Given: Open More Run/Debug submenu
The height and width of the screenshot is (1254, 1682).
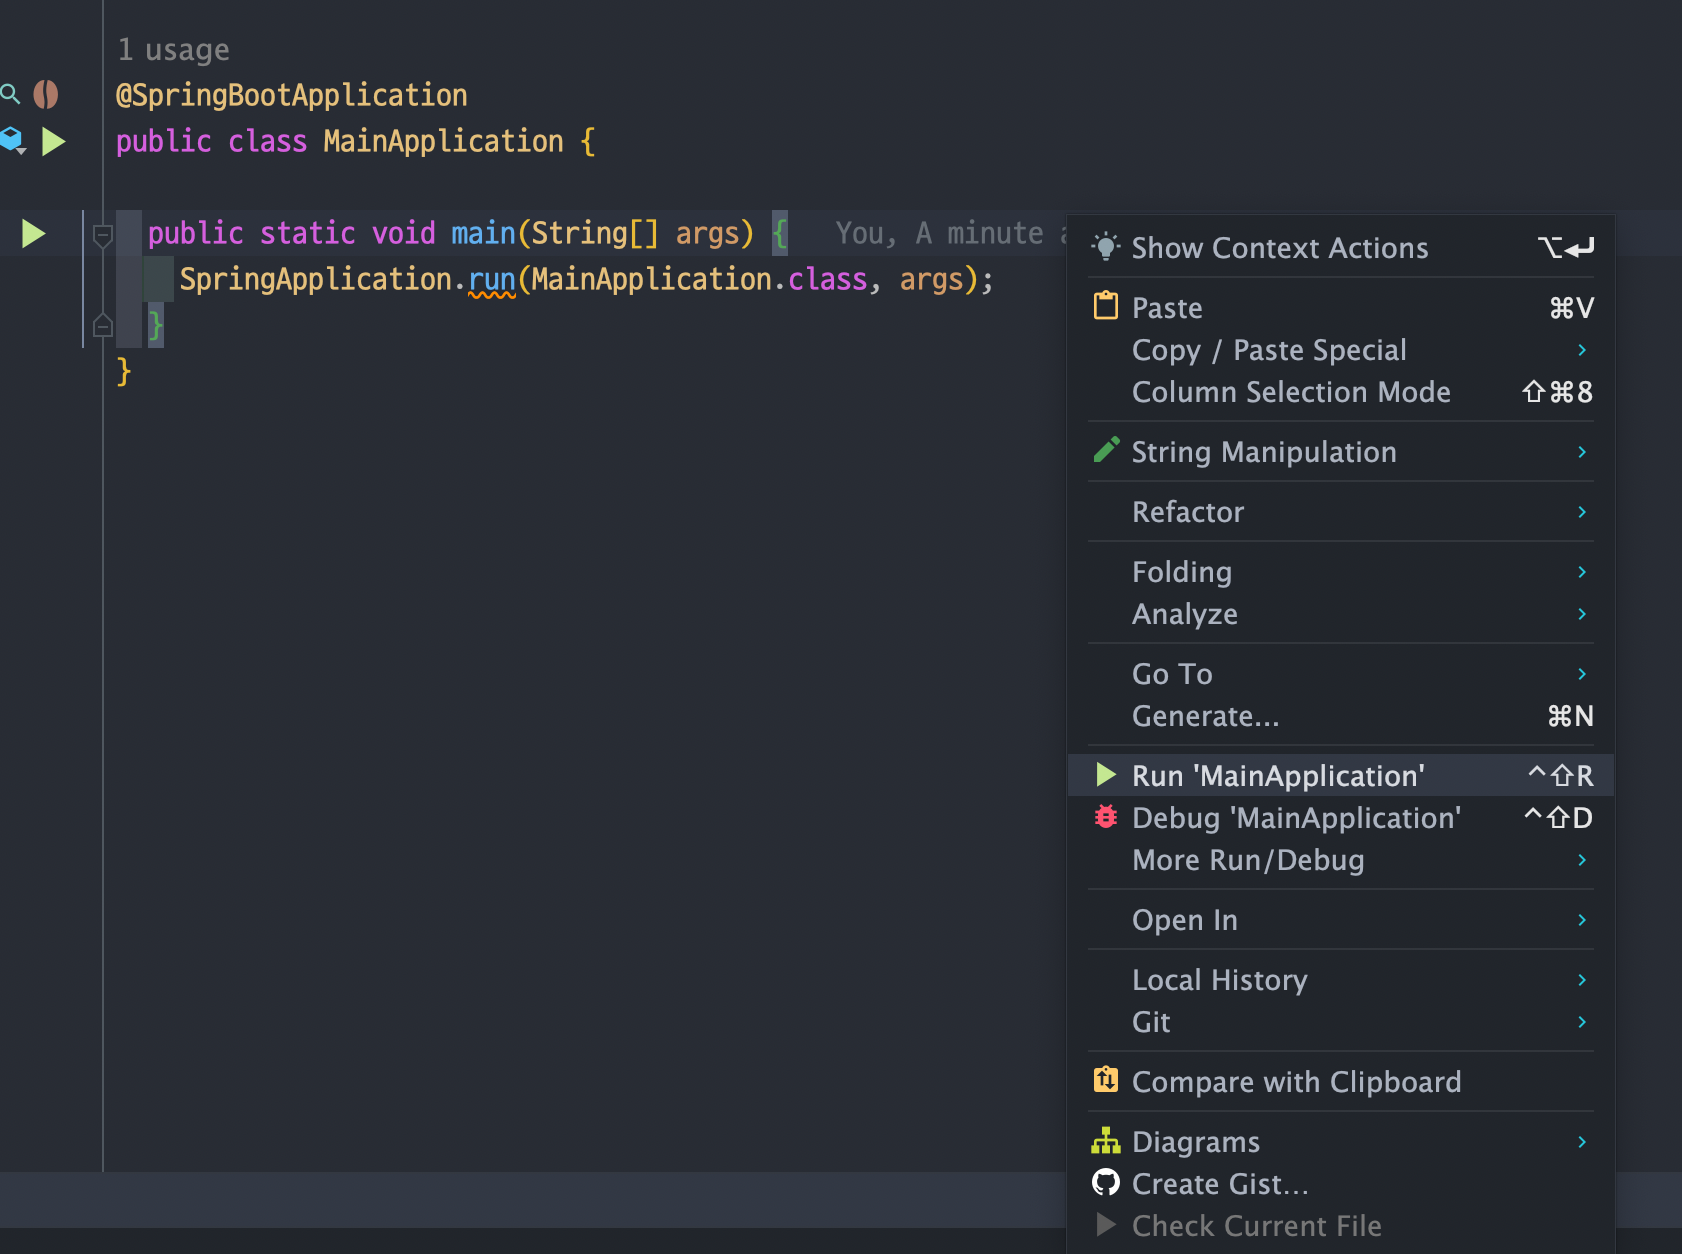Looking at the screenshot, I should pyautogui.click(x=1341, y=860).
